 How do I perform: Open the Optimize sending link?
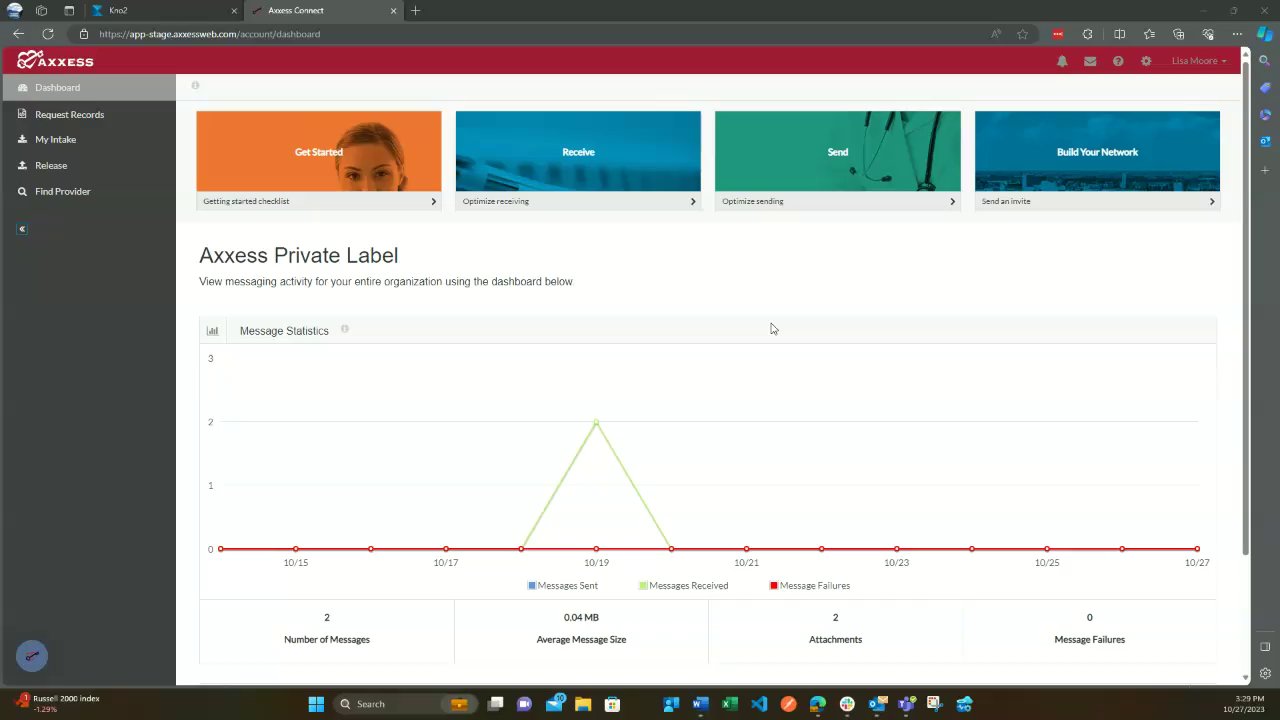(753, 201)
